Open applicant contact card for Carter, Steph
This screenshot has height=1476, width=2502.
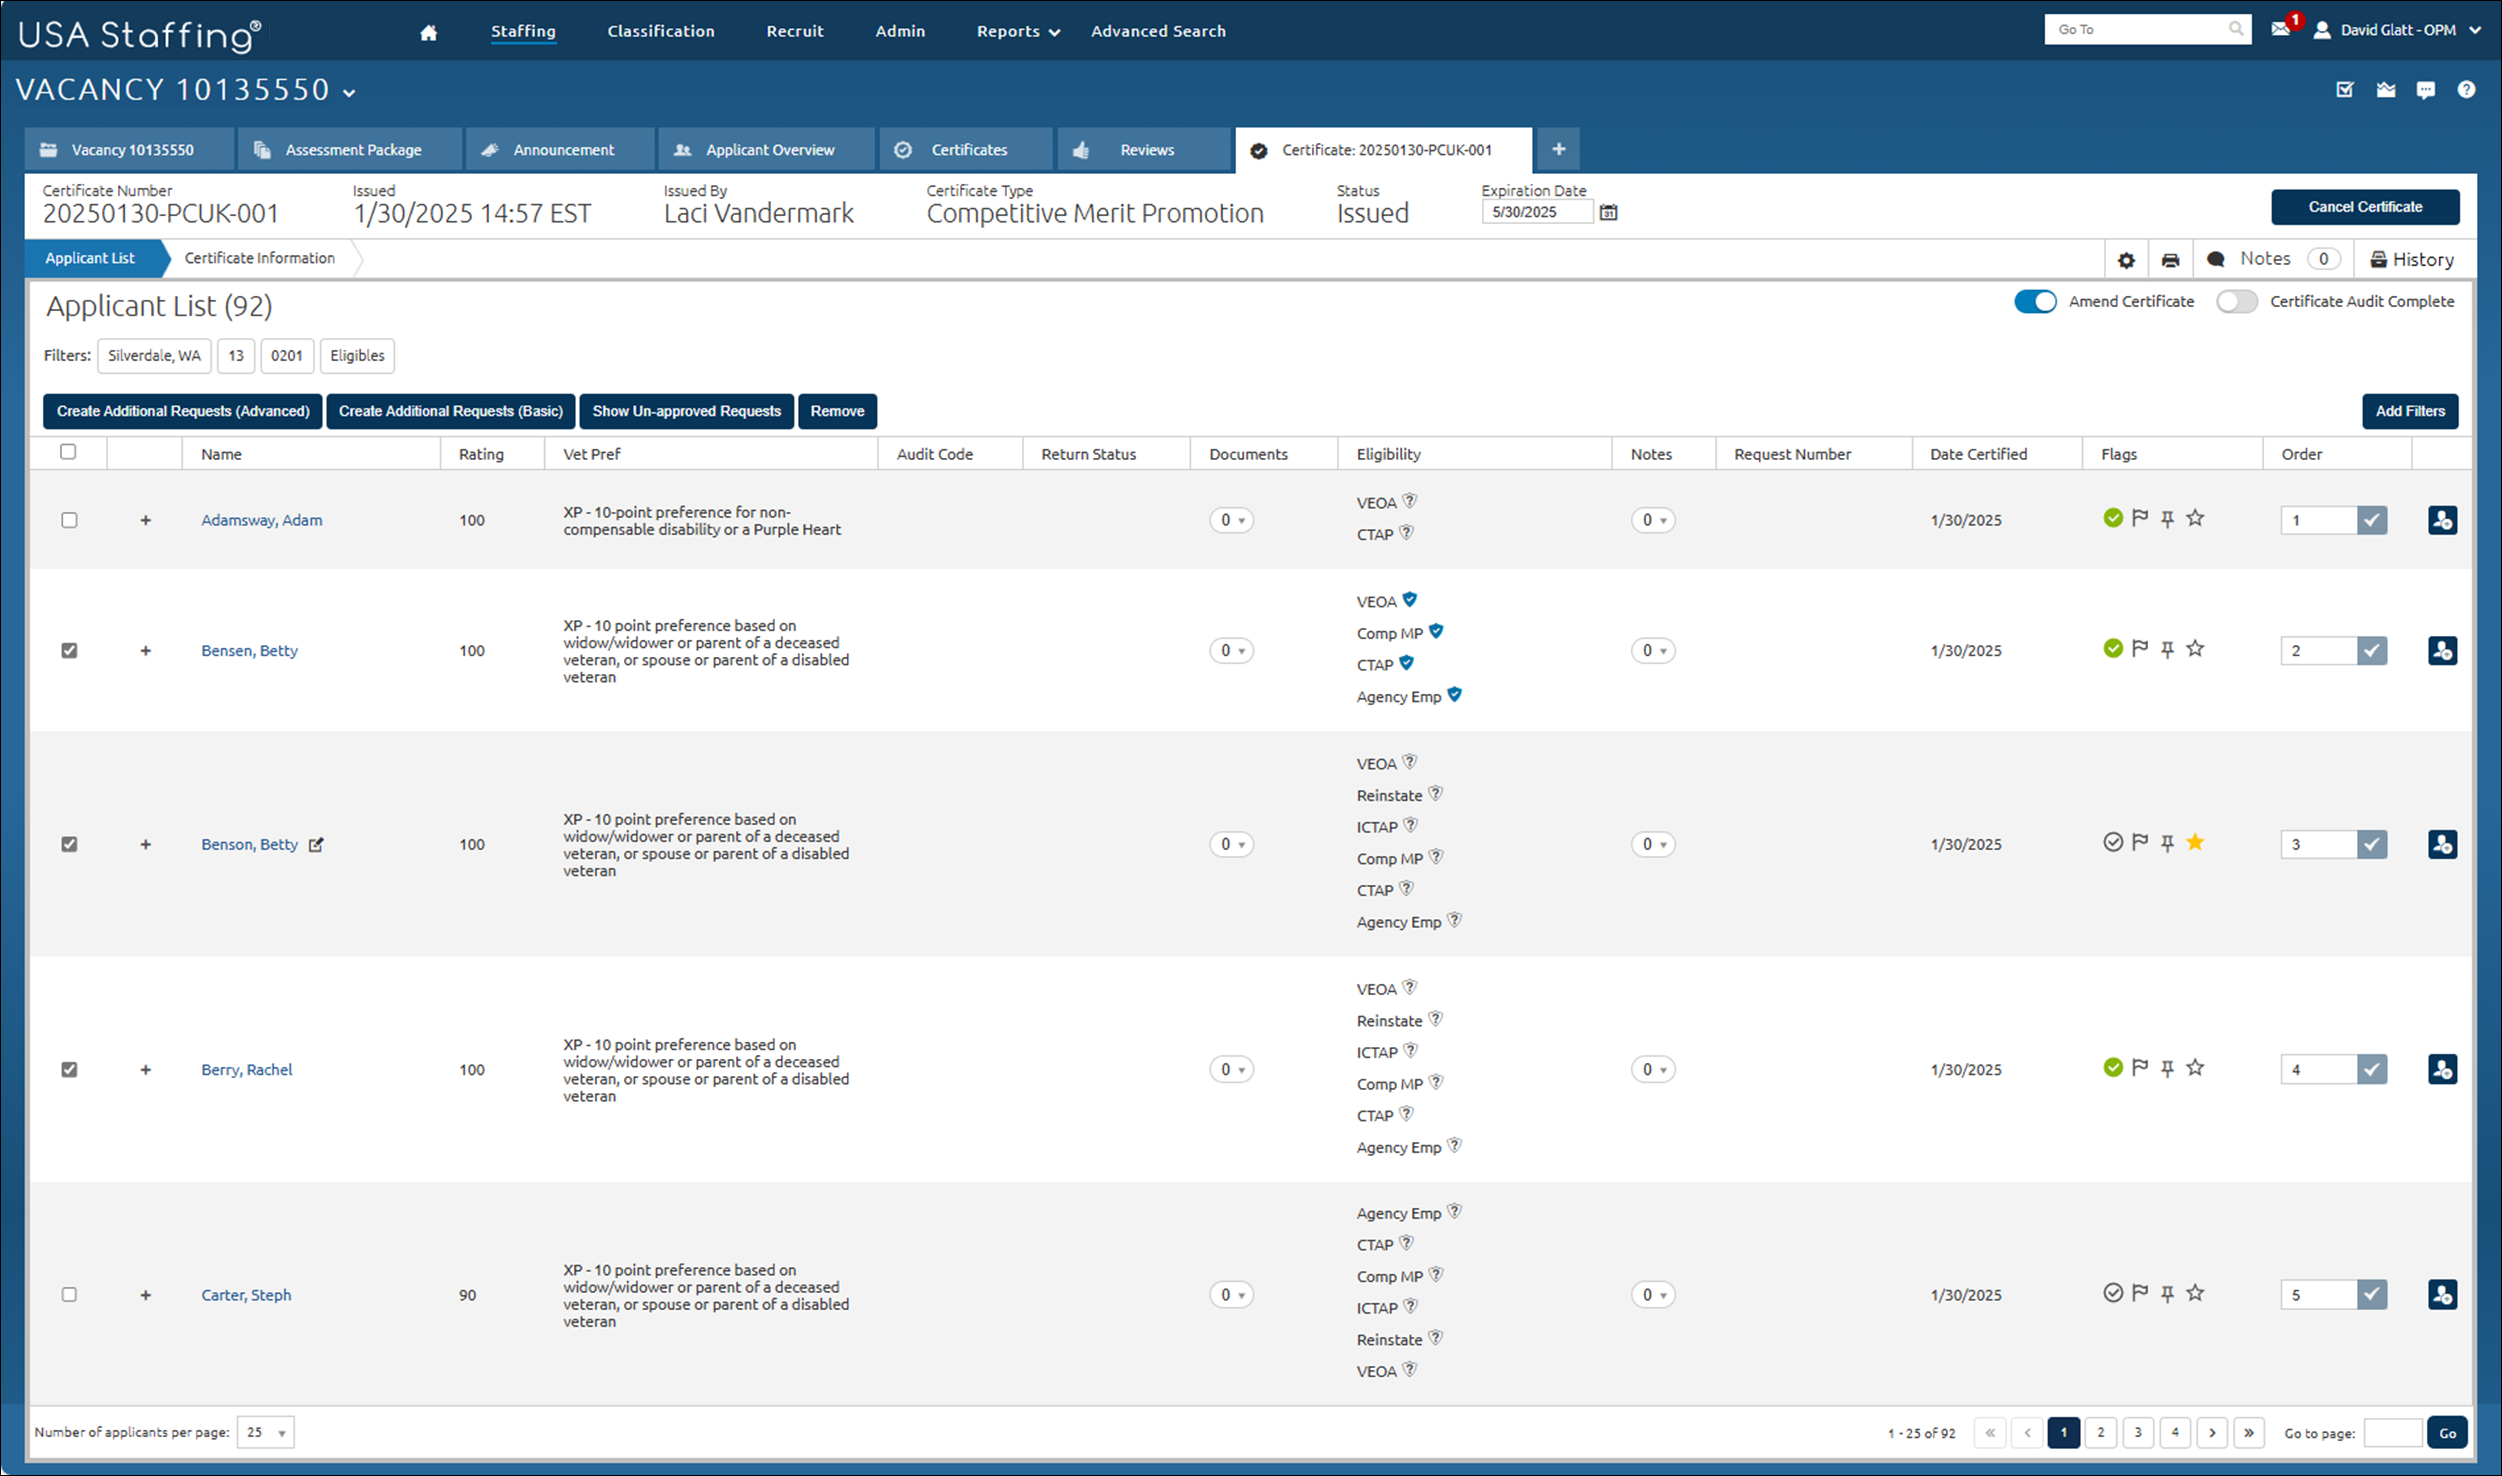click(2443, 1294)
